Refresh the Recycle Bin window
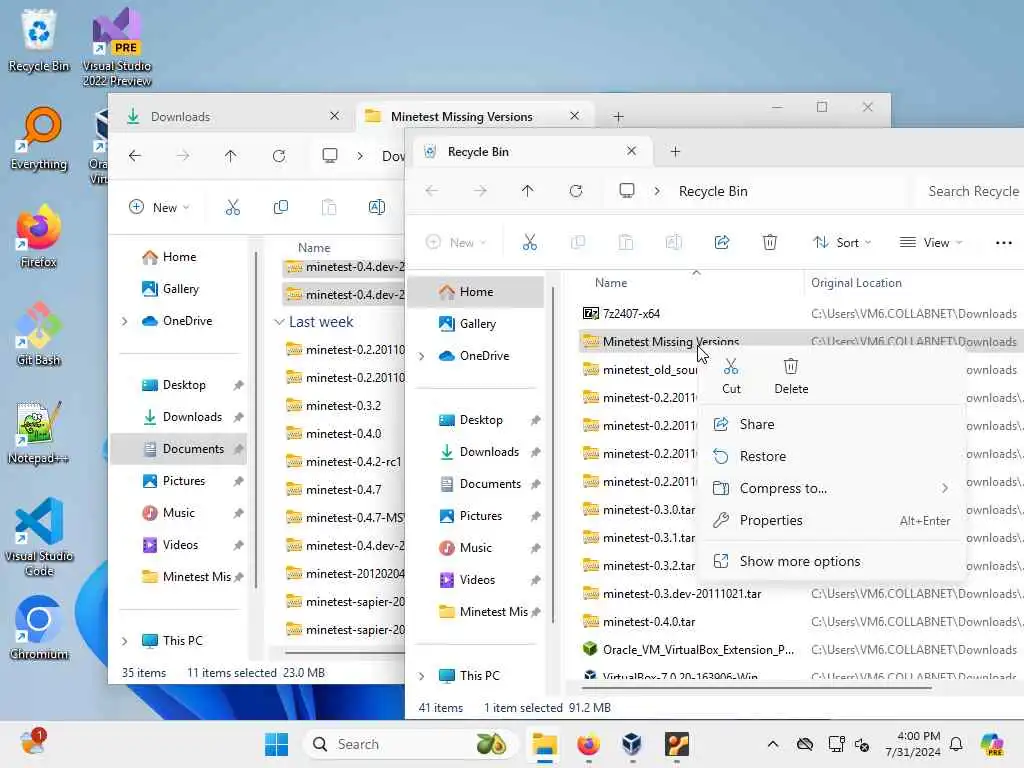The image size is (1024, 768). tap(575, 191)
